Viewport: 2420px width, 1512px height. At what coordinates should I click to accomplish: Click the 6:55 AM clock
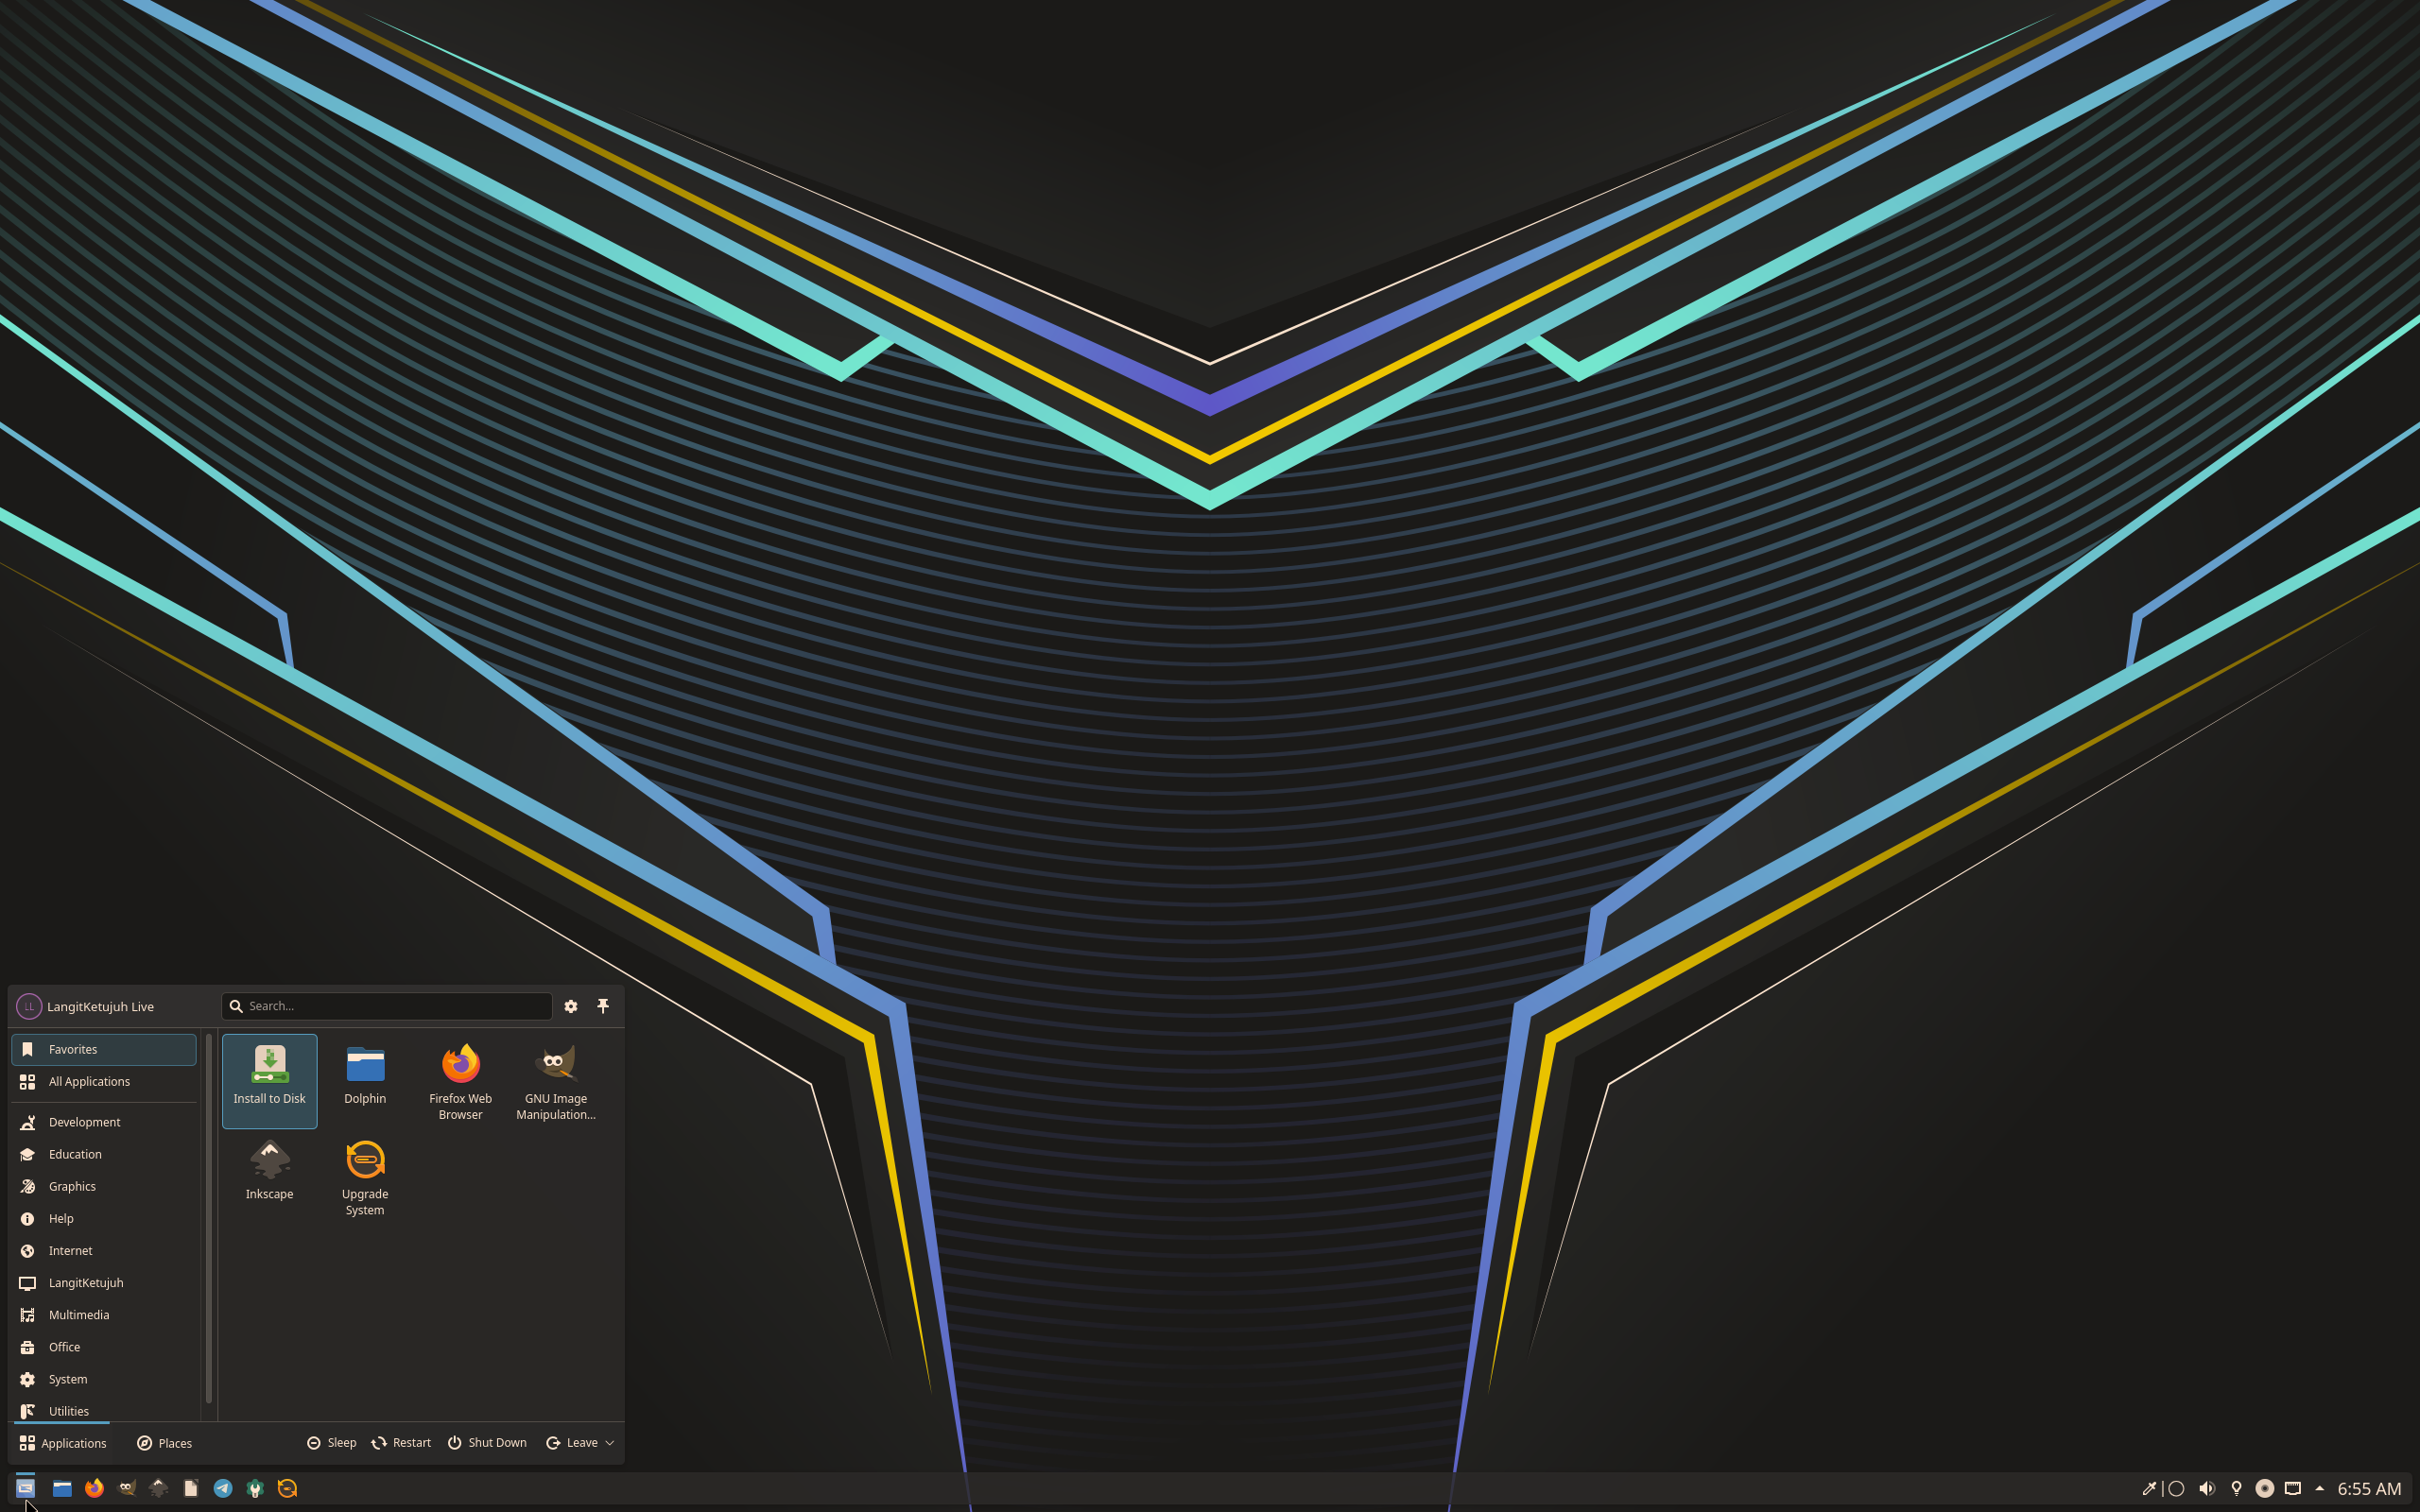pyautogui.click(x=2369, y=1488)
